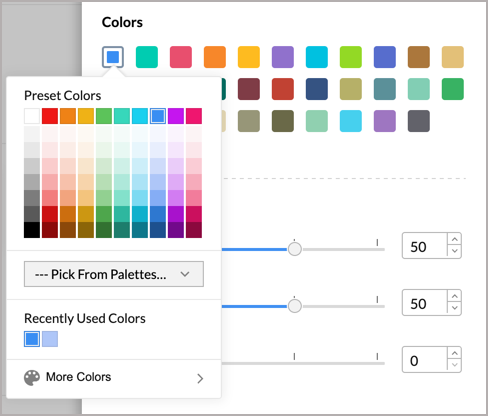Viewport: 488px width, 416px height.
Task: Select the first recently used blue swatch
Action: [x=32, y=339]
